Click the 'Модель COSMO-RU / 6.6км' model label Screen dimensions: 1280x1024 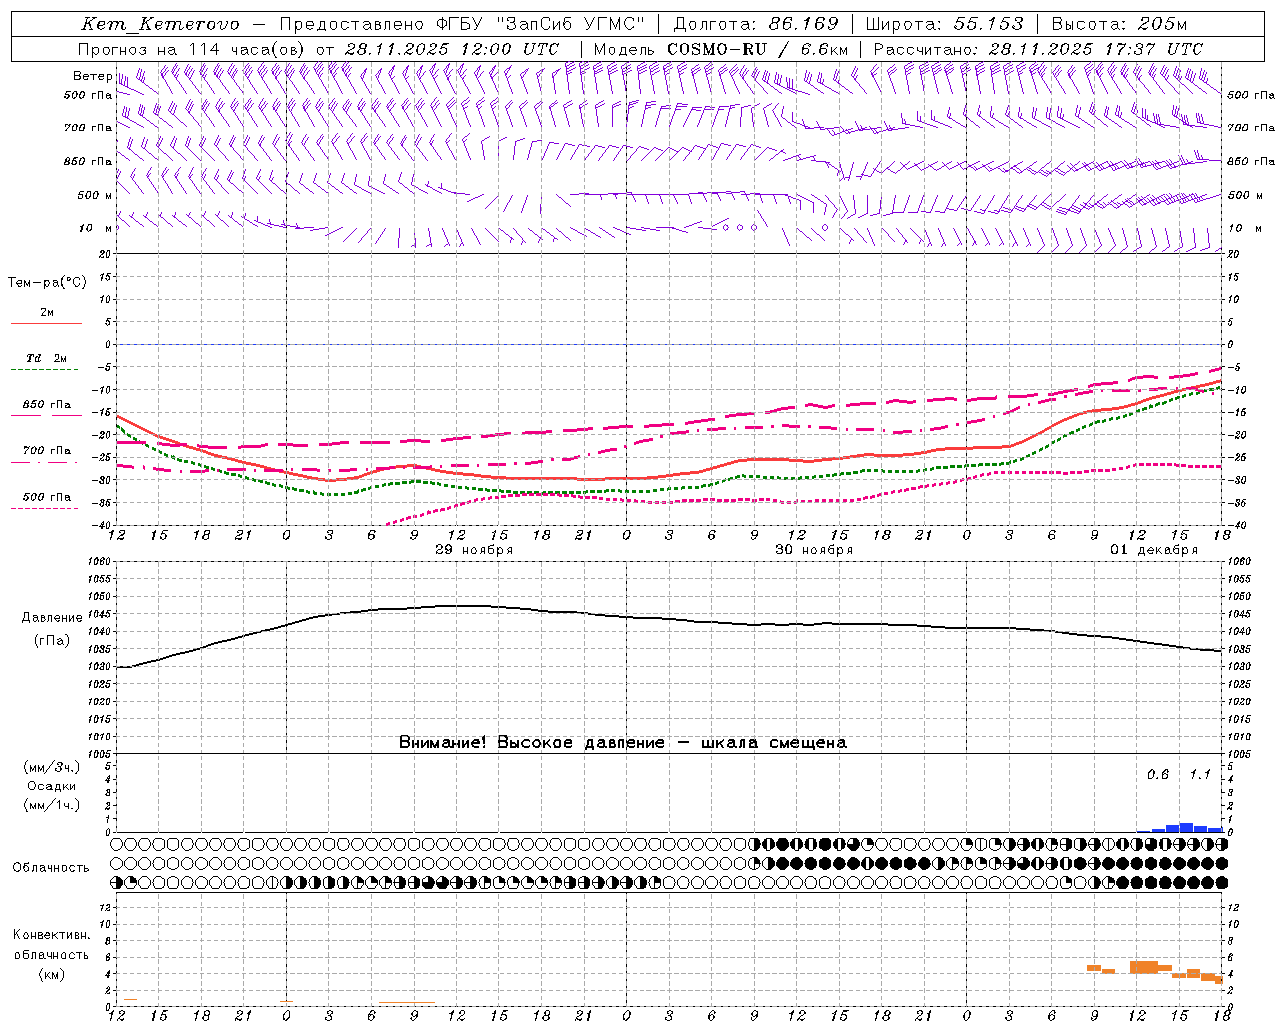pos(721,49)
